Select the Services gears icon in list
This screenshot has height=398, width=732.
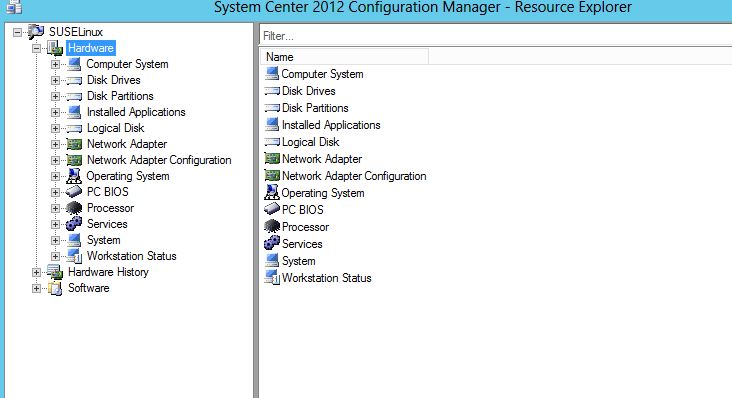click(272, 243)
